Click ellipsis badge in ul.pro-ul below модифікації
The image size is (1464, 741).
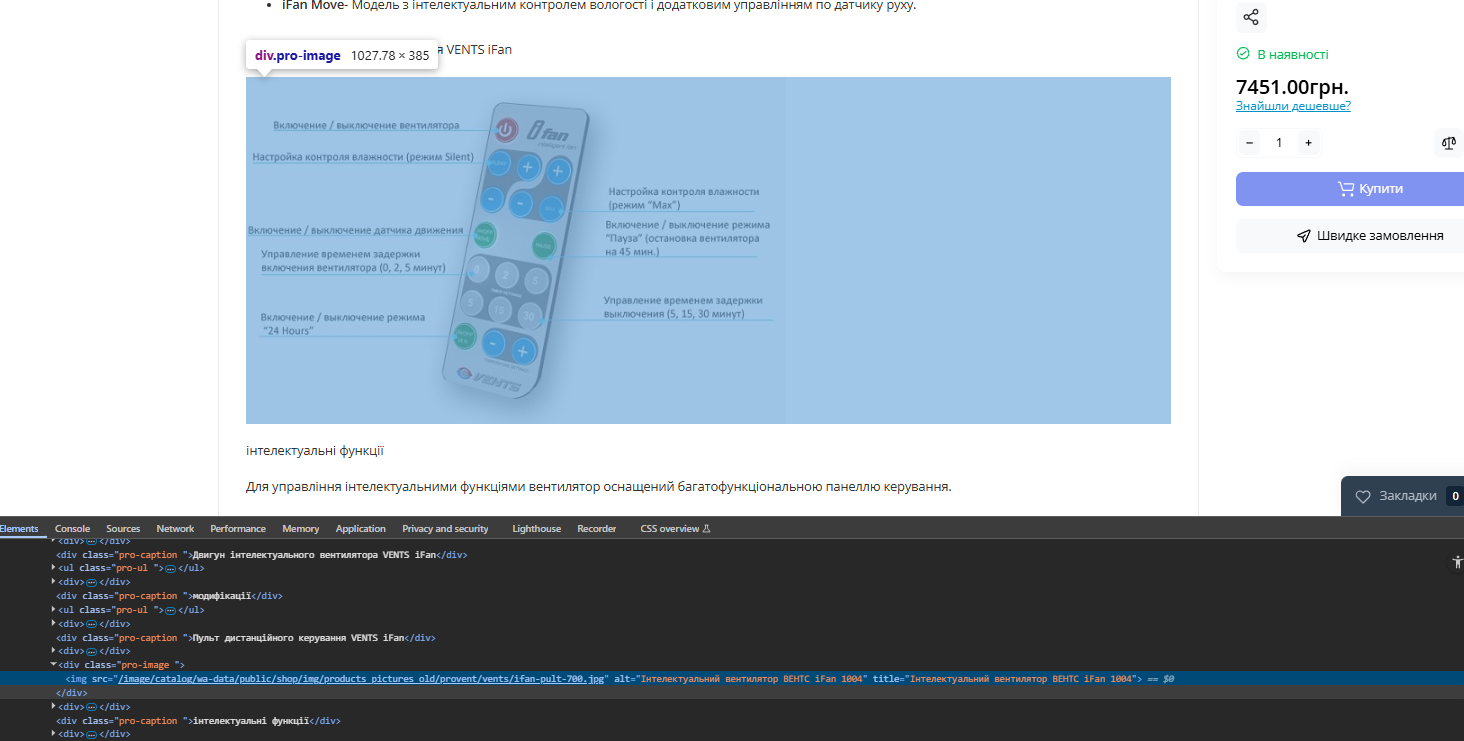point(170,610)
